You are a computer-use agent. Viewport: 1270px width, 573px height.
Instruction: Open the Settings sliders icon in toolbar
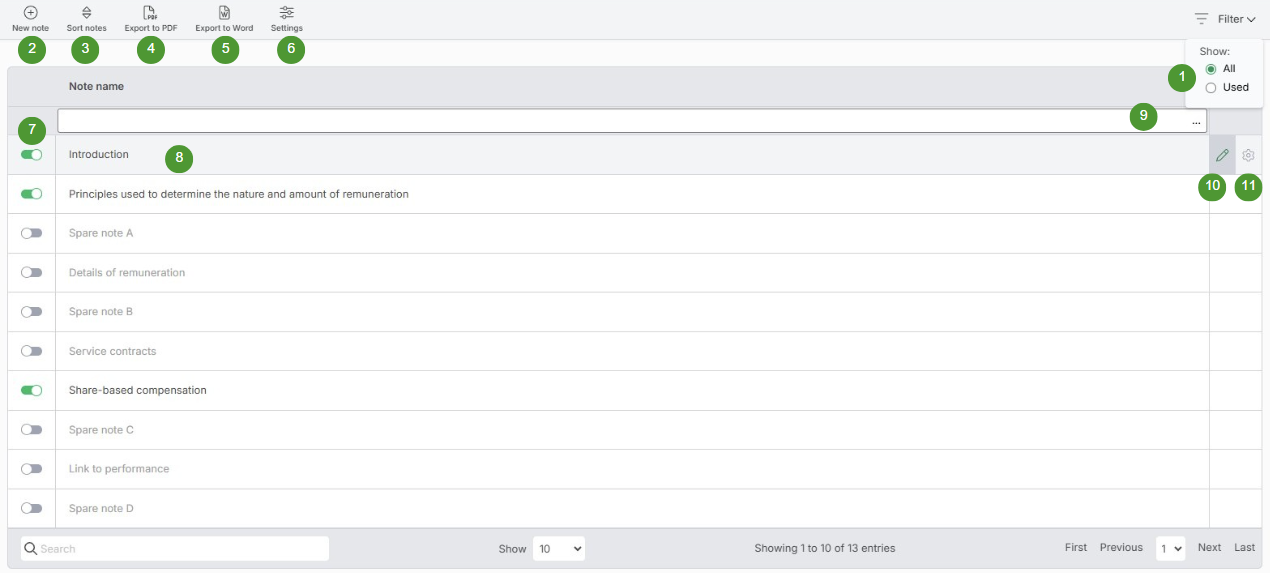(x=287, y=13)
